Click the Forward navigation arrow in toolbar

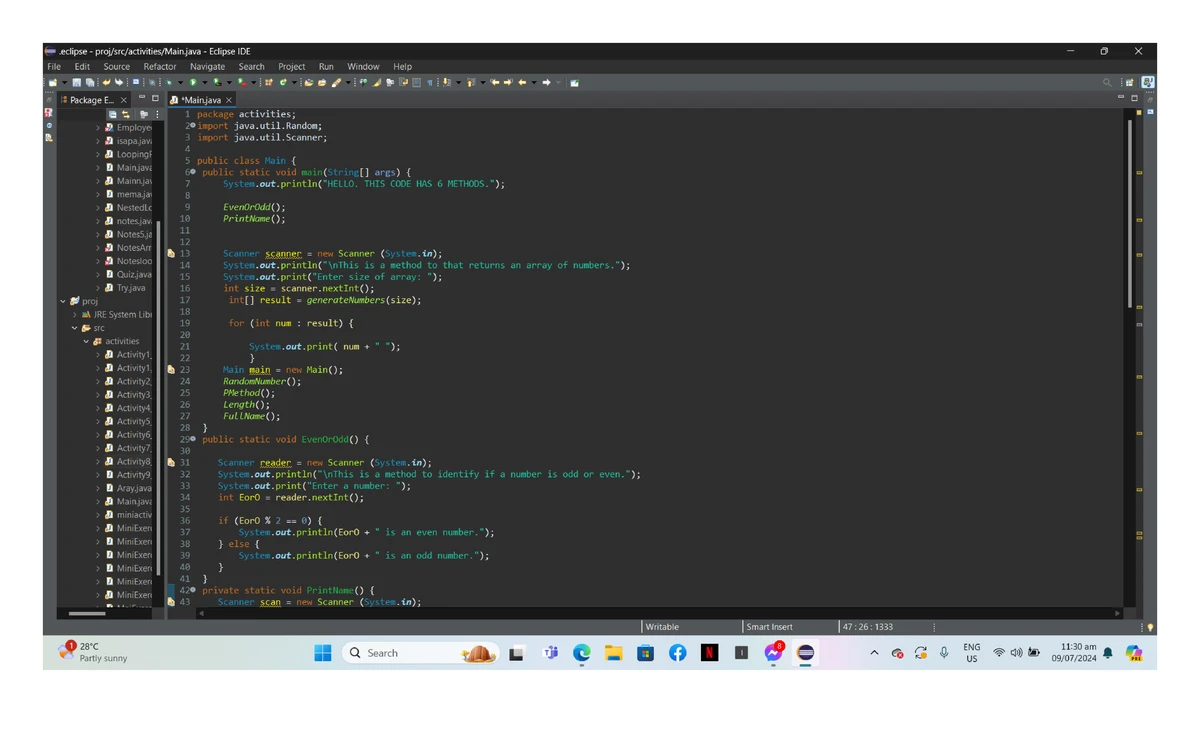point(546,82)
